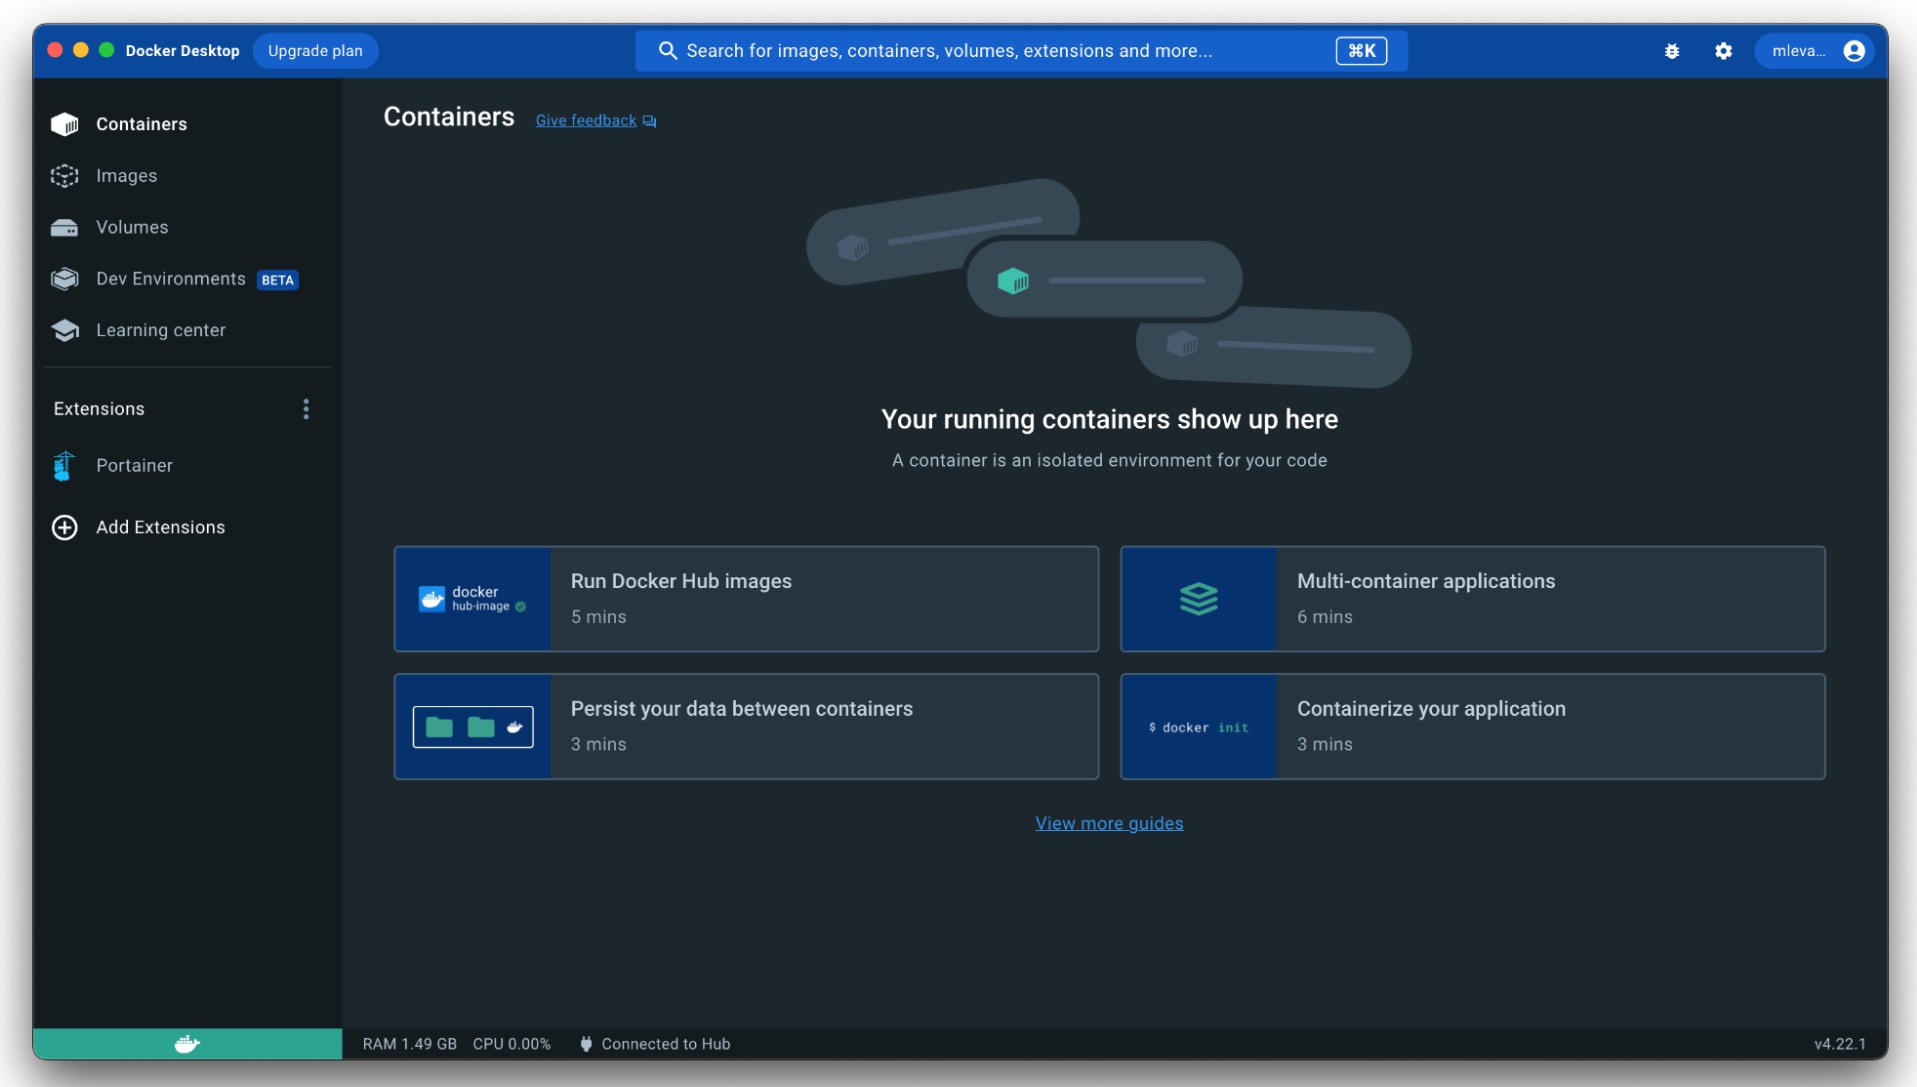Viewport: 1917px width, 1087px height.
Task: Click the user account avatar icon
Action: coord(1854,51)
